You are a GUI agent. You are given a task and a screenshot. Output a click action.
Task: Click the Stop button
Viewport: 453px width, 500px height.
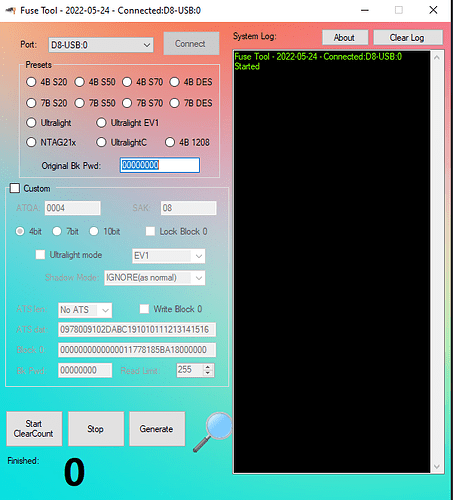[96, 429]
